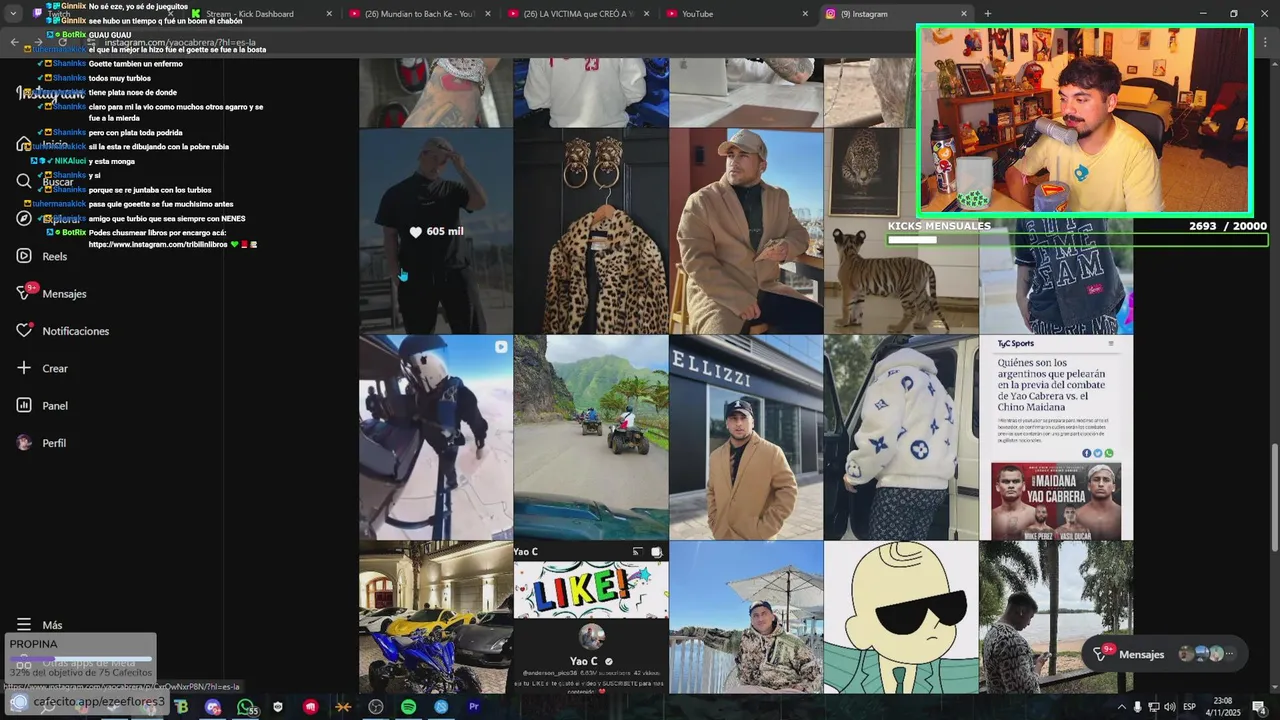Open Reels in Instagram sidebar

[x=42, y=256]
